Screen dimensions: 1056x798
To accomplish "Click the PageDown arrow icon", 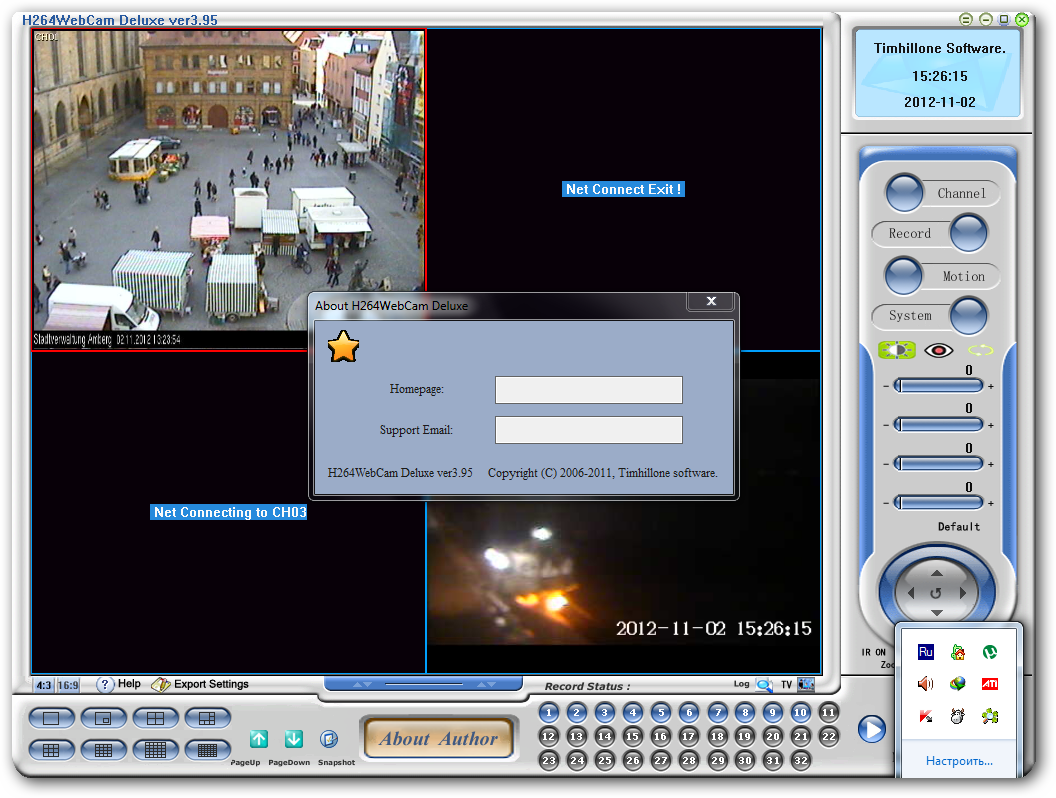I will coord(294,740).
